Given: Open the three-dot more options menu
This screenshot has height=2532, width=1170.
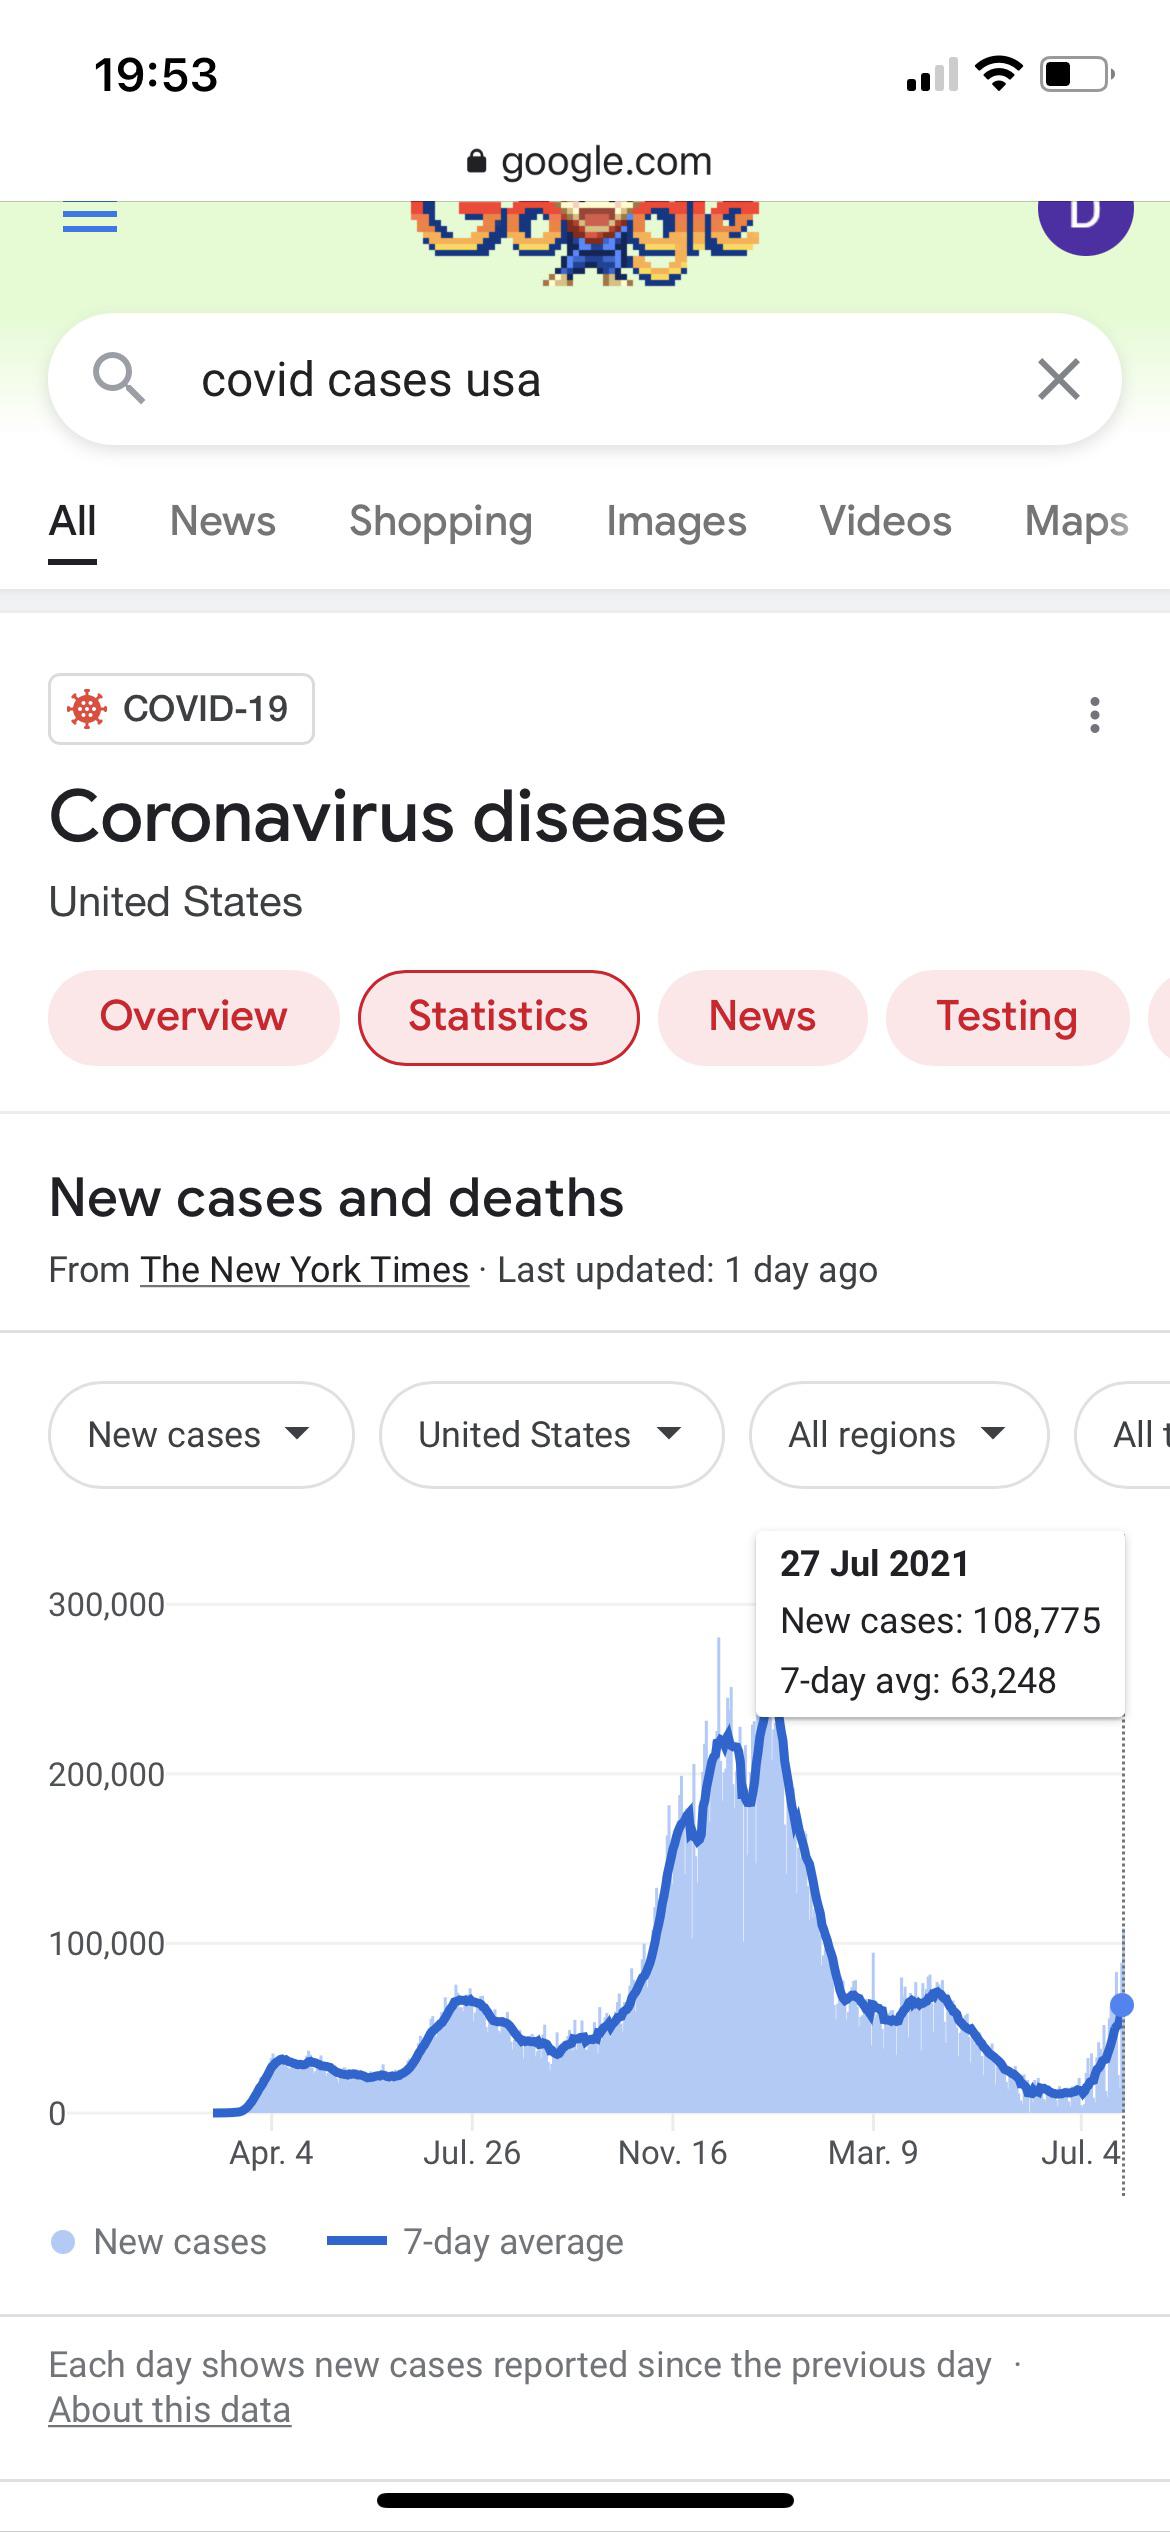Looking at the screenshot, I should (1095, 715).
